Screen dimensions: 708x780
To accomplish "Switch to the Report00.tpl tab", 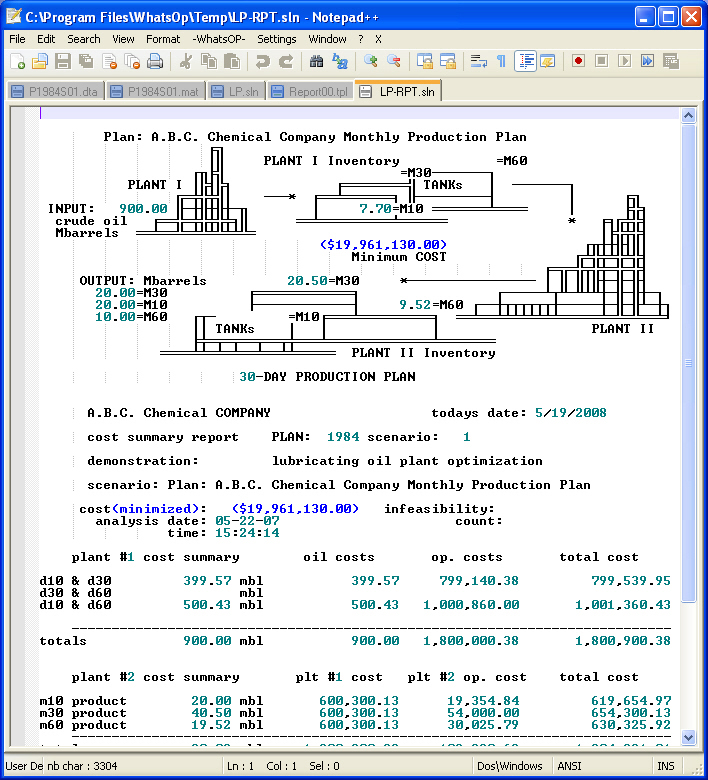I will point(310,92).
